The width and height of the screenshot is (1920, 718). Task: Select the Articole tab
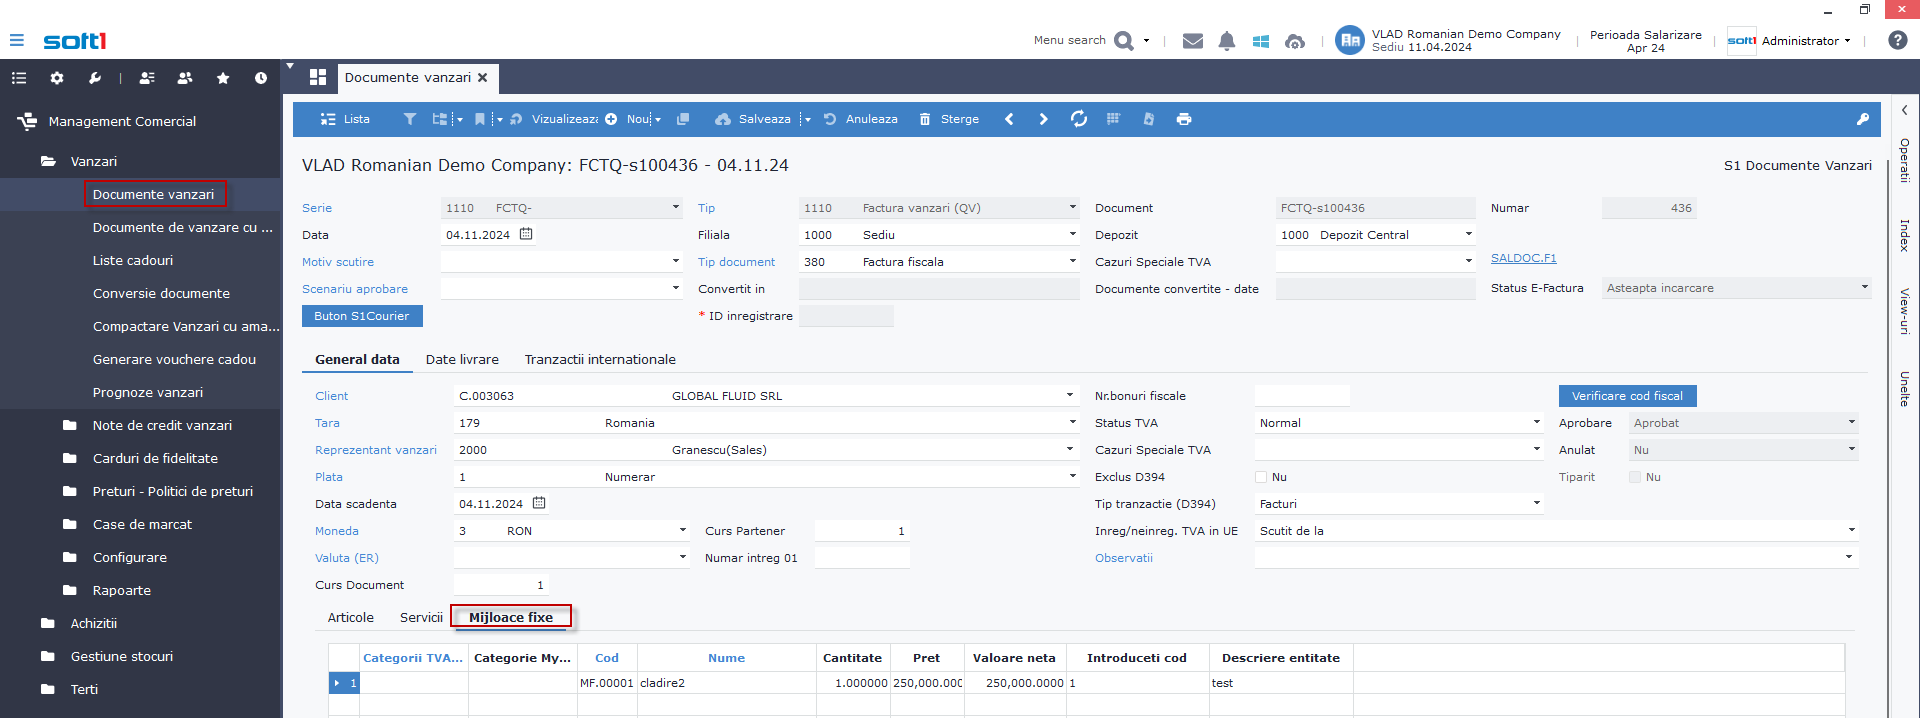pos(351,617)
